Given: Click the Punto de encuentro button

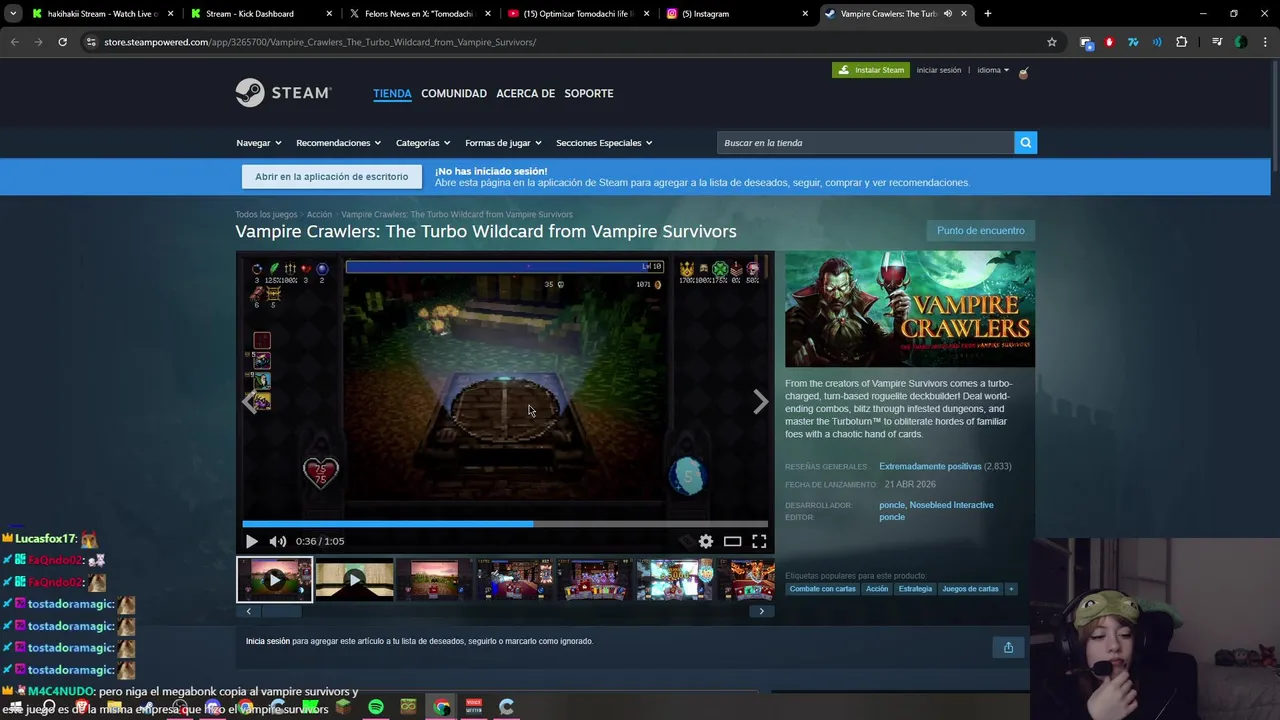Looking at the screenshot, I should 980,231.
